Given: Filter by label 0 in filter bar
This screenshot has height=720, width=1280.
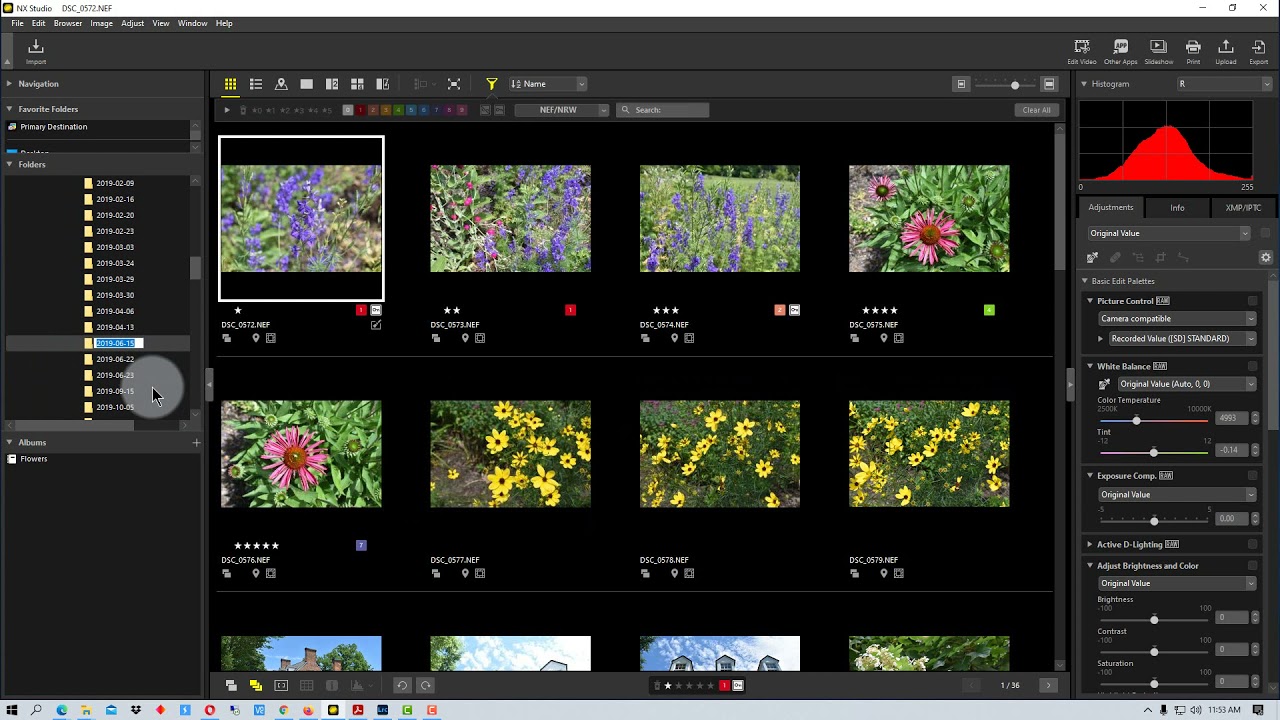Looking at the screenshot, I should pyautogui.click(x=348, y=110).
